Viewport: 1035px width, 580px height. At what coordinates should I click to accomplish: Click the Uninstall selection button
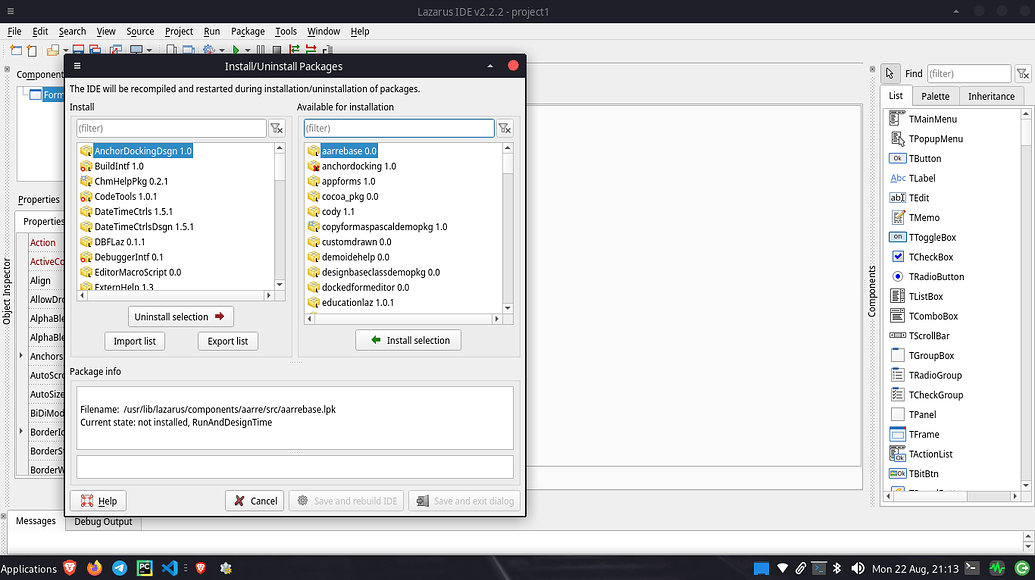(x=180, y=316)
